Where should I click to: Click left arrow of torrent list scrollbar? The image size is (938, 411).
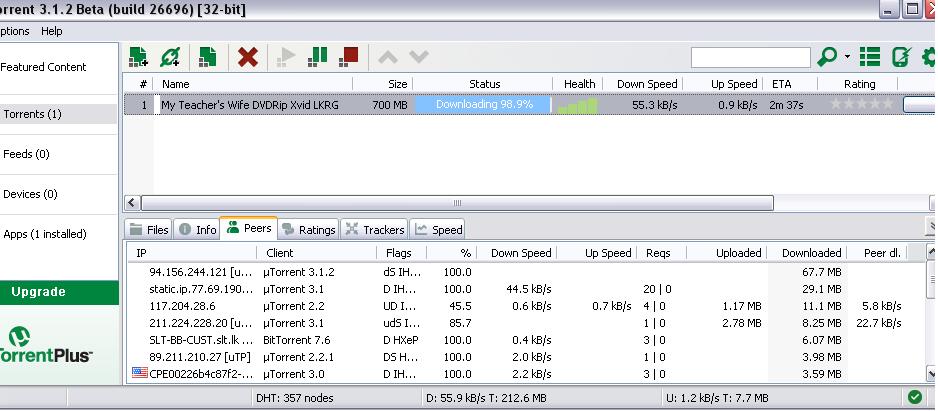click(132, 203)
